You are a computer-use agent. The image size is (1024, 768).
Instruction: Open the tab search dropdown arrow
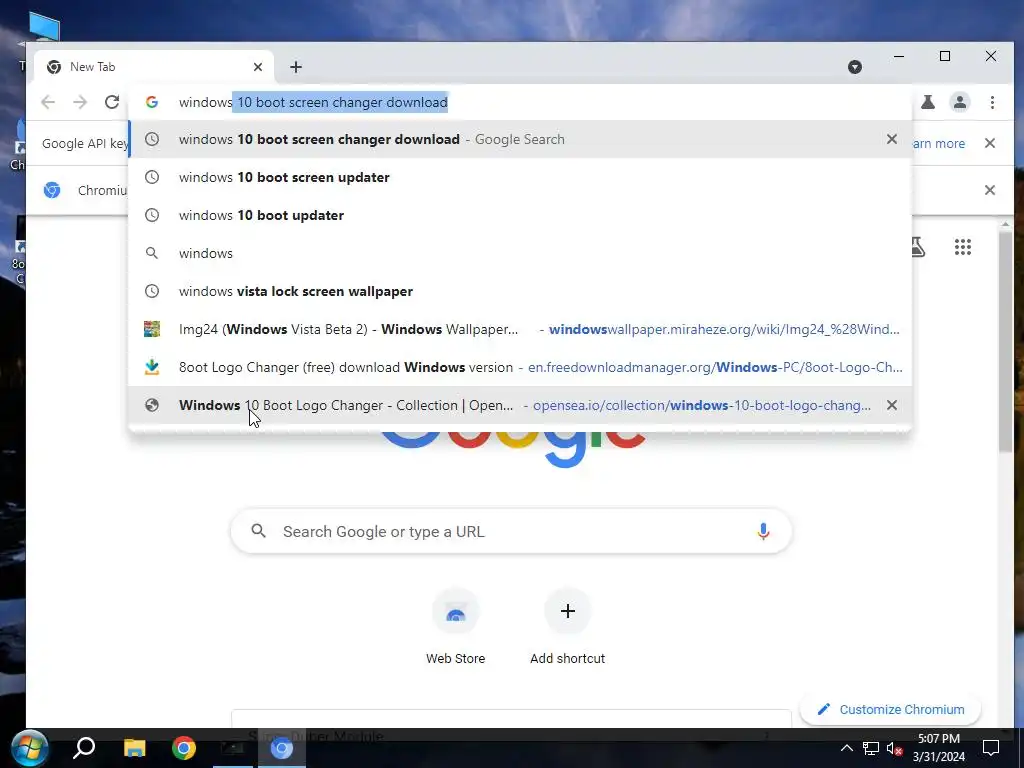click(855, 67)
